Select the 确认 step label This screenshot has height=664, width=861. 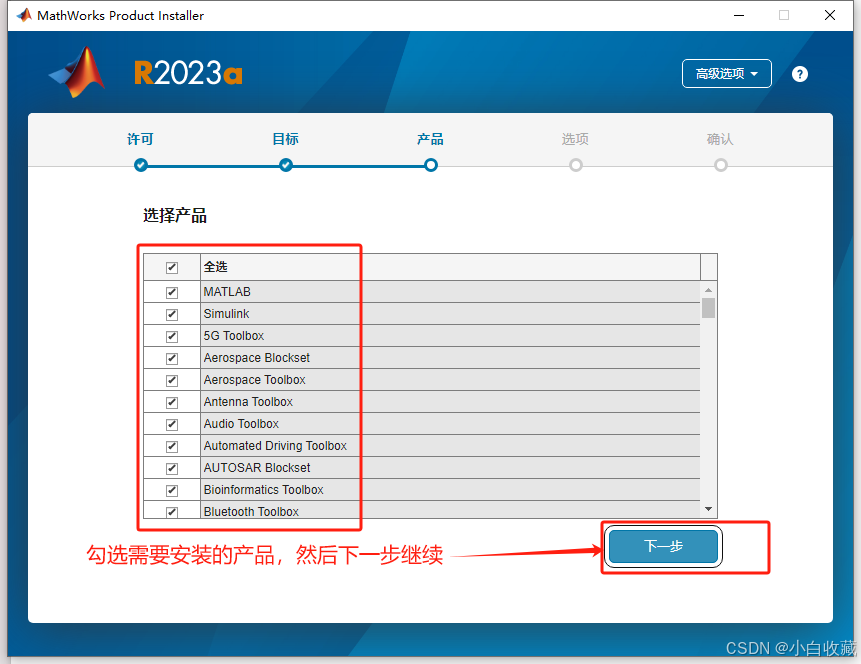pos(720,139)
